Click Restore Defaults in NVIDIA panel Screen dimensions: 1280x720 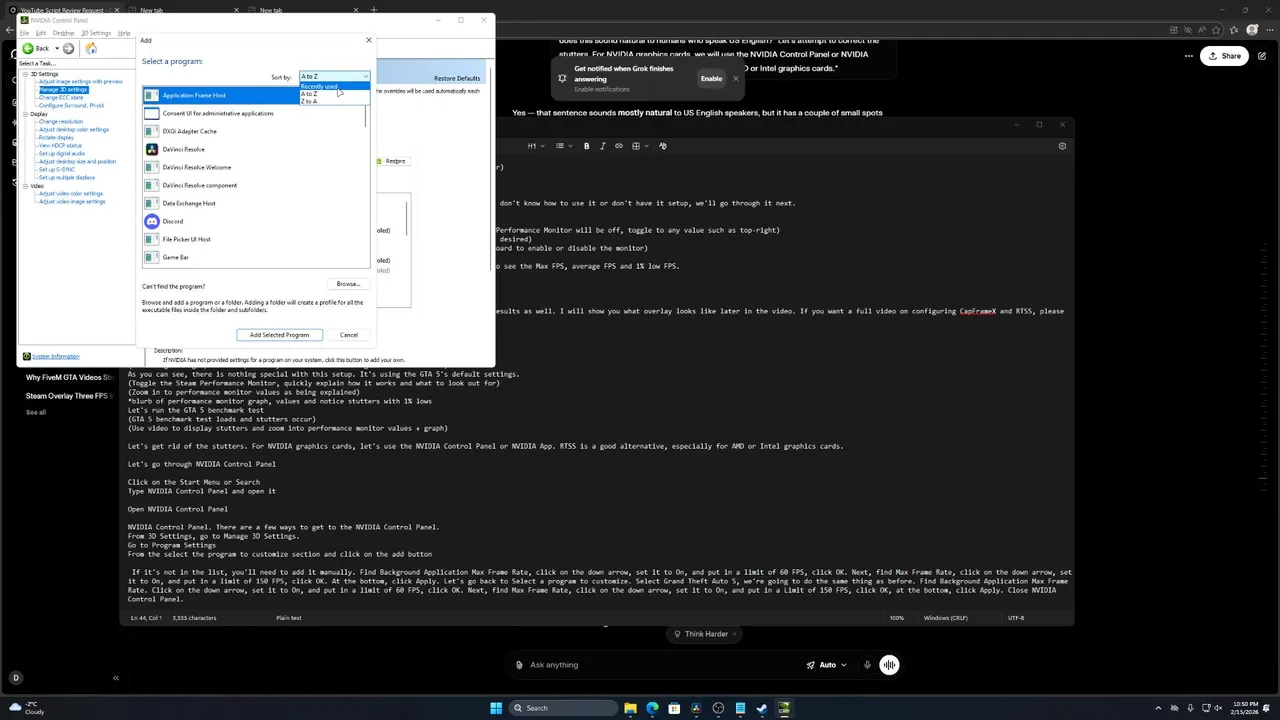[457, 78]
